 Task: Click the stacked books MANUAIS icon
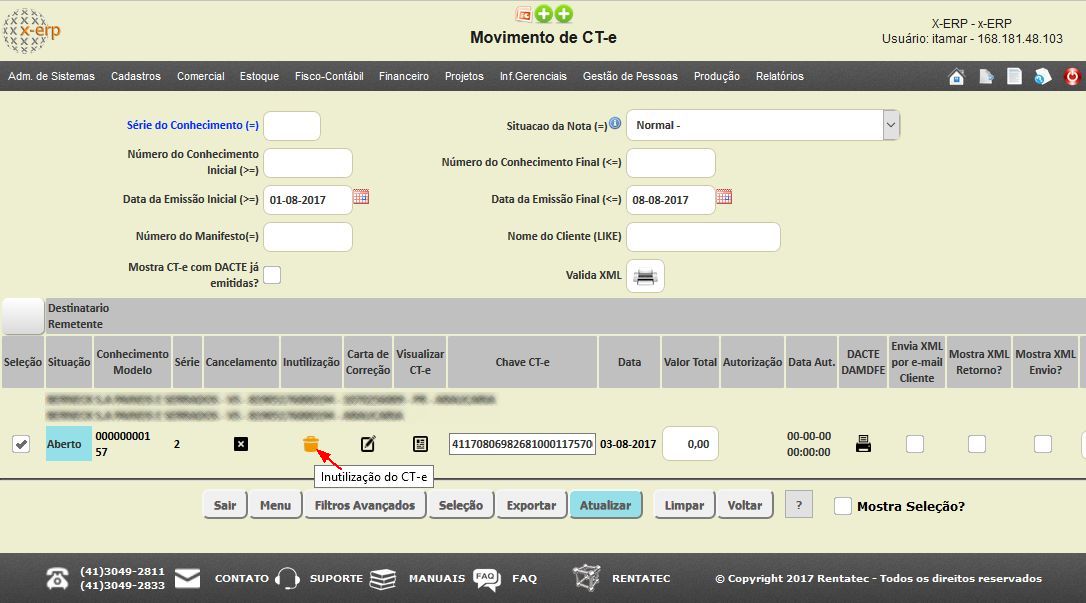[x=382, y=579]
